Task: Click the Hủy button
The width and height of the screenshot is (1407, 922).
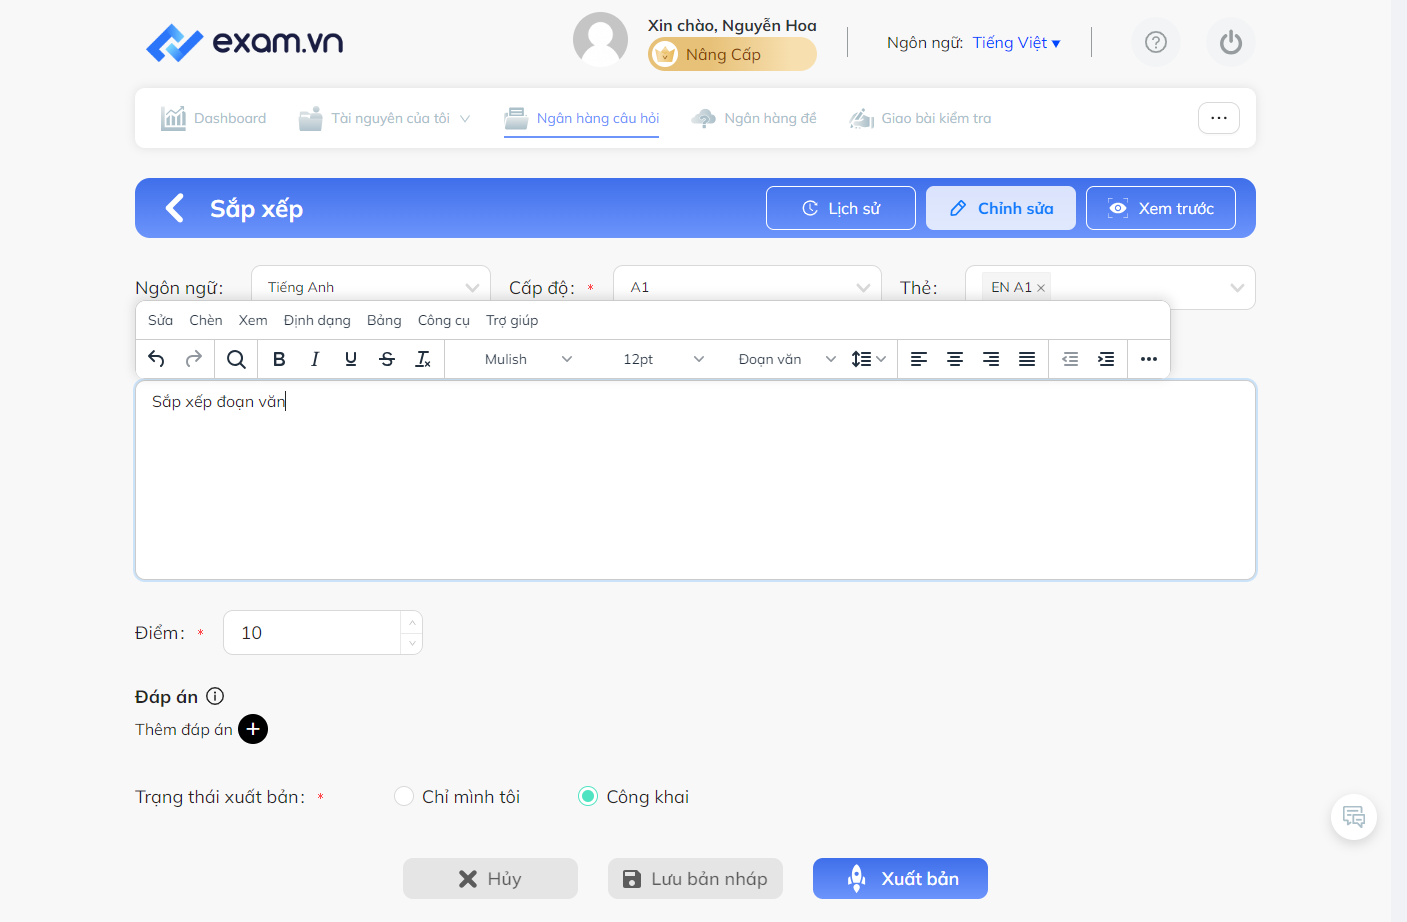Action: (490, 878)
